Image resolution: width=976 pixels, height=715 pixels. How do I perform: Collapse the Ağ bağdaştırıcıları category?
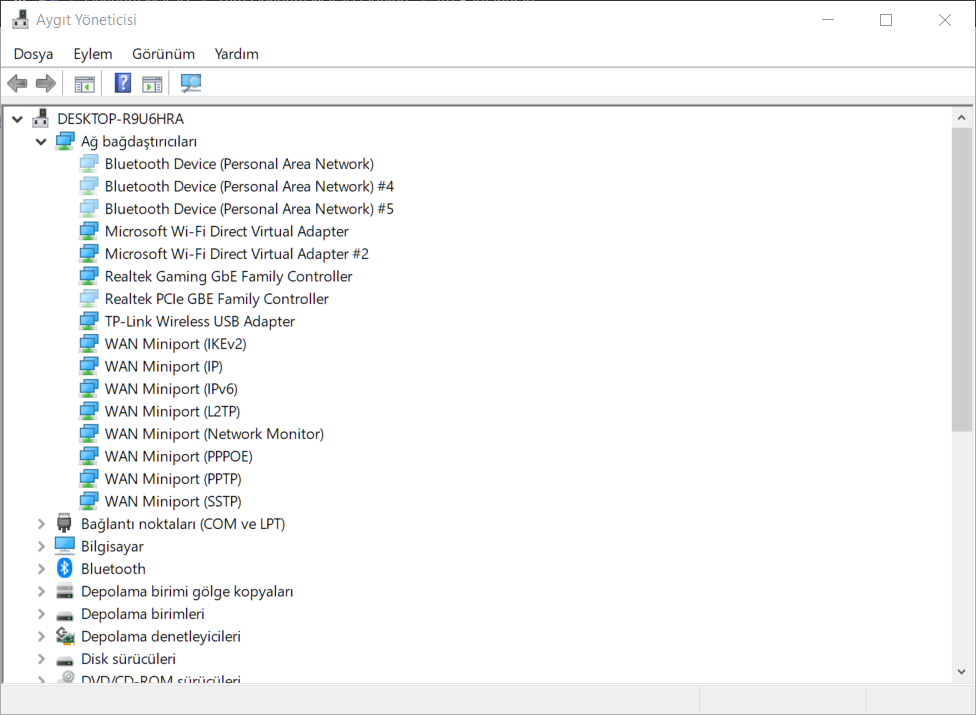(41, 142)
